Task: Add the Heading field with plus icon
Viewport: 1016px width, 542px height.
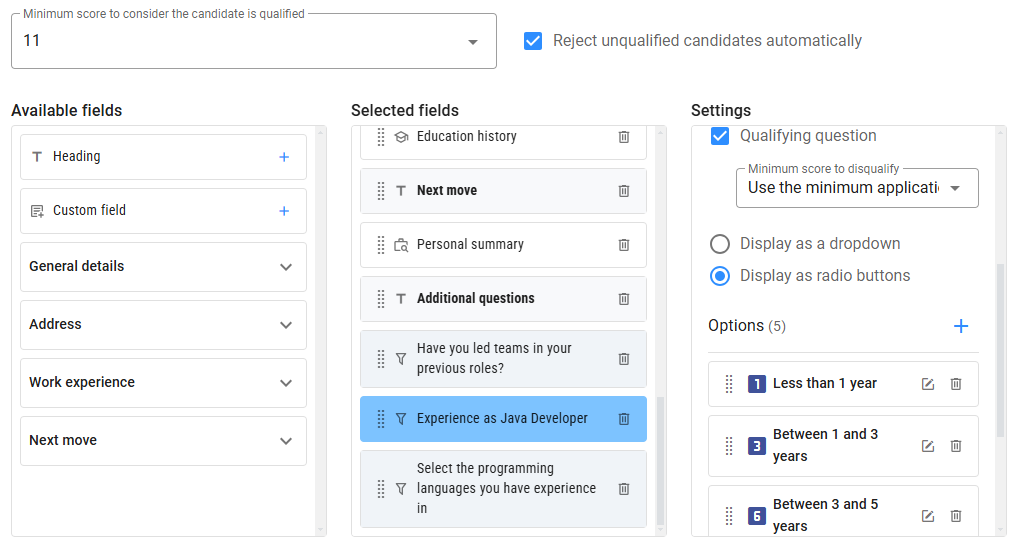Action: tap(284, 157)
